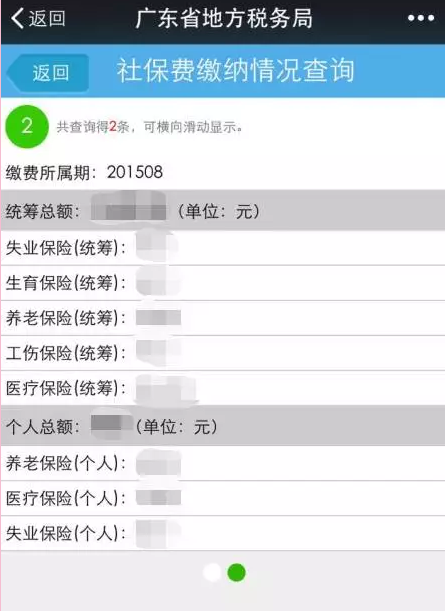Select the green second page indicator dot
Image resolution: width=445 pixels, height=611 pixels.
[x=236, y=572]
